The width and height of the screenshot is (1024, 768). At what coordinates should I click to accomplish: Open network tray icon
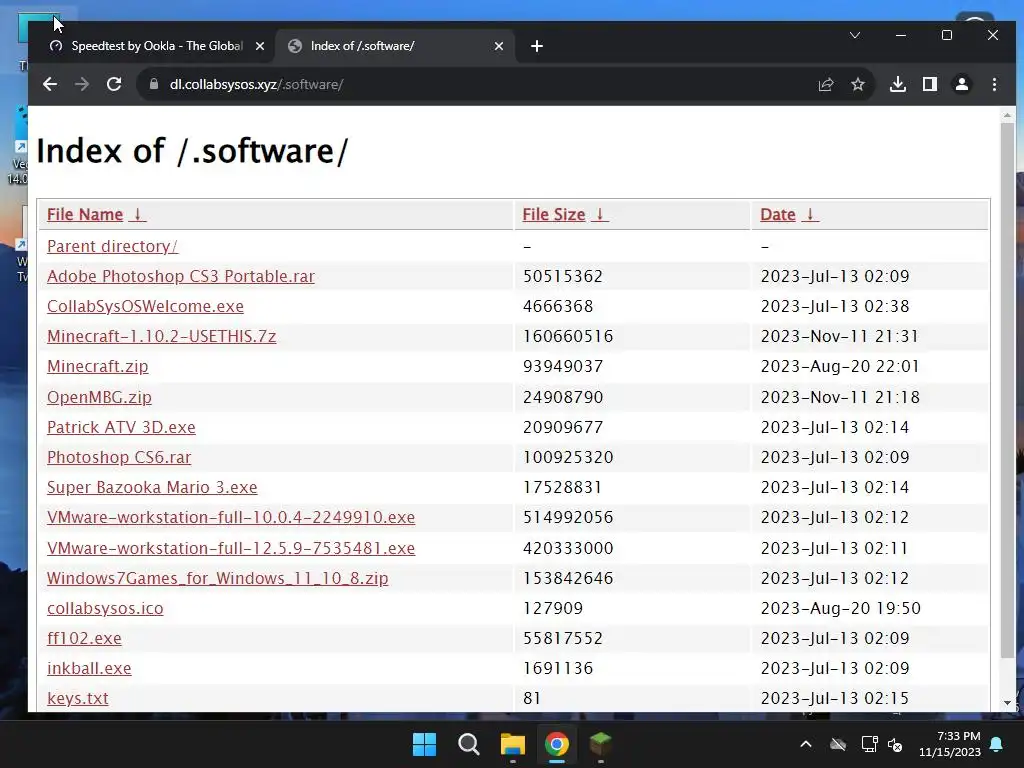[x=869, y=744]
